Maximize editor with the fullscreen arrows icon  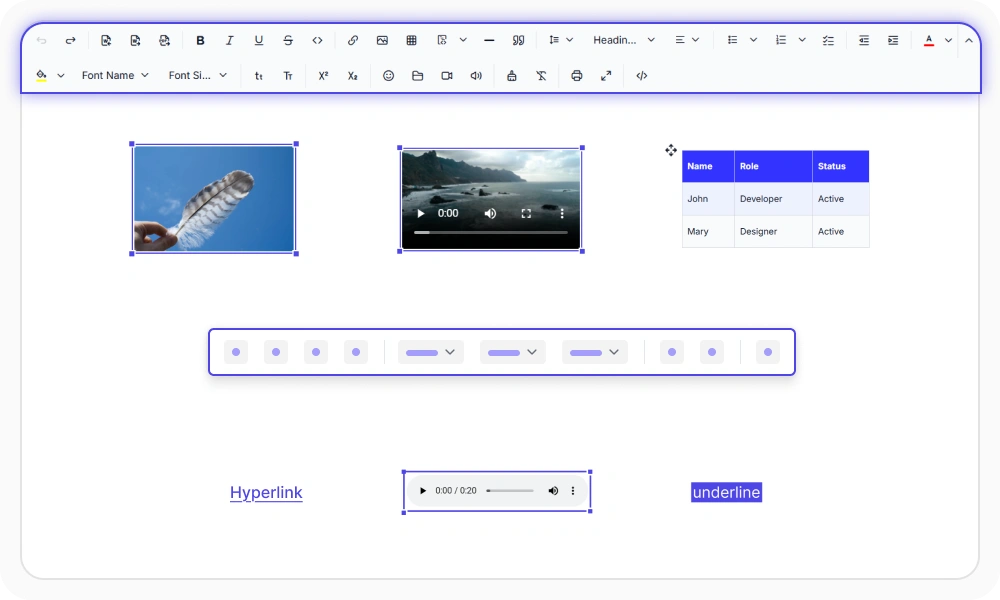(x=606, y=76)
